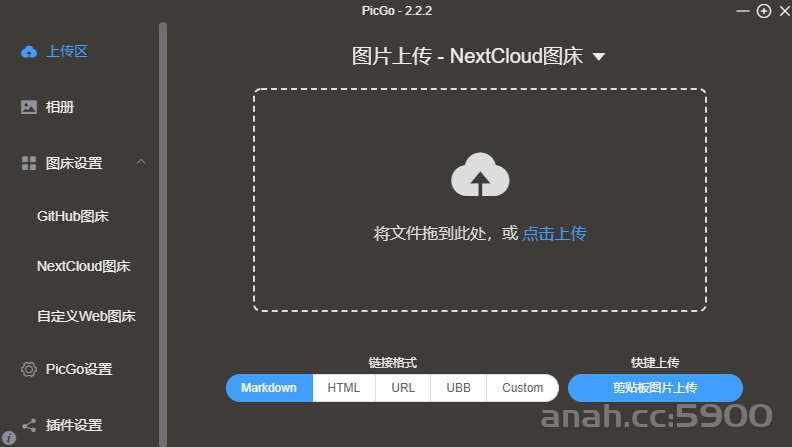Select URL link format
Viewport: 792px width, 447px height.
pyautogui.click(x=403, y=388)
